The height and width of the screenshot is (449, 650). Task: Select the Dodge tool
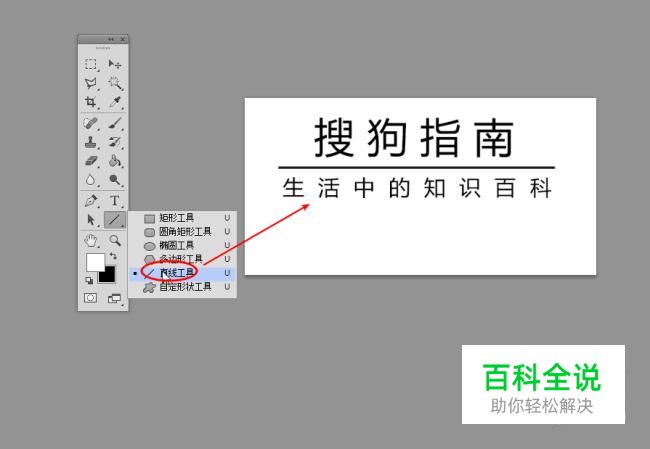coord(115,180)
